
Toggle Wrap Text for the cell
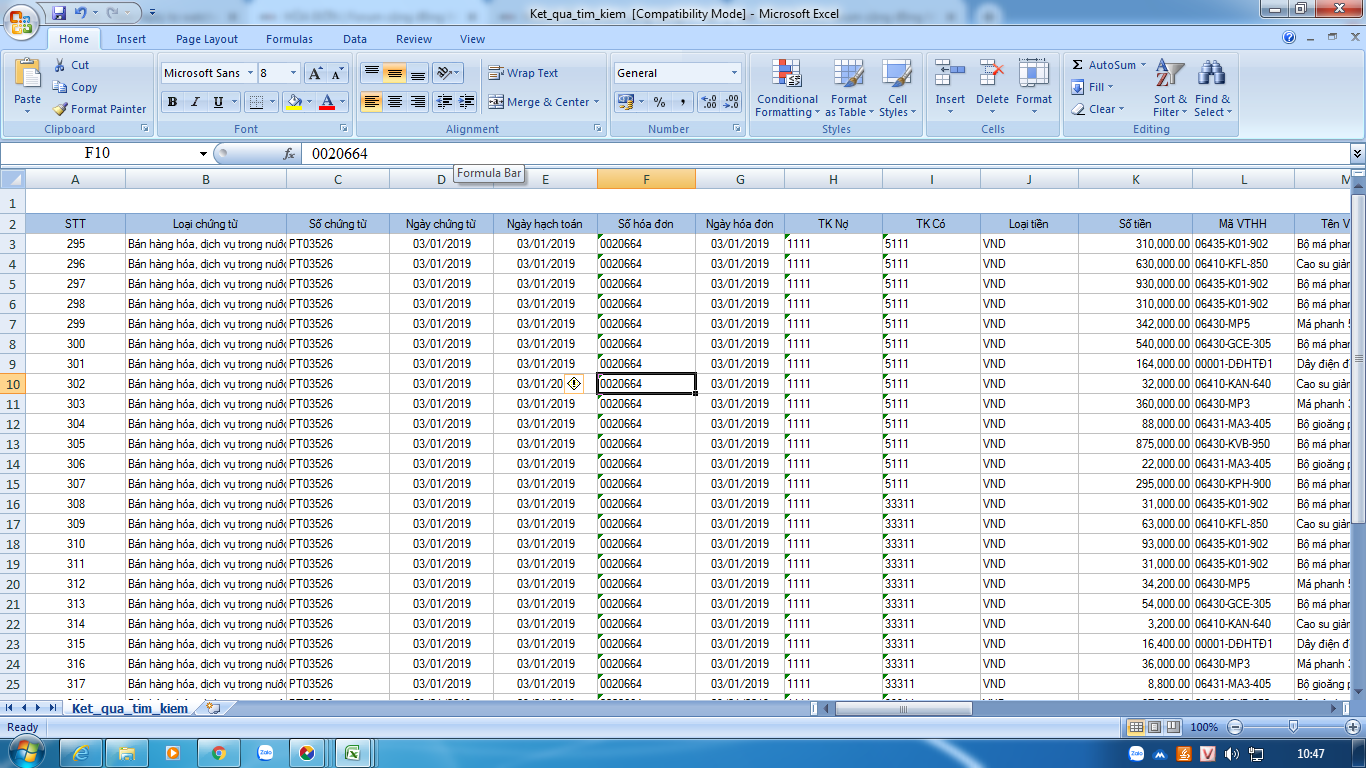523,73
